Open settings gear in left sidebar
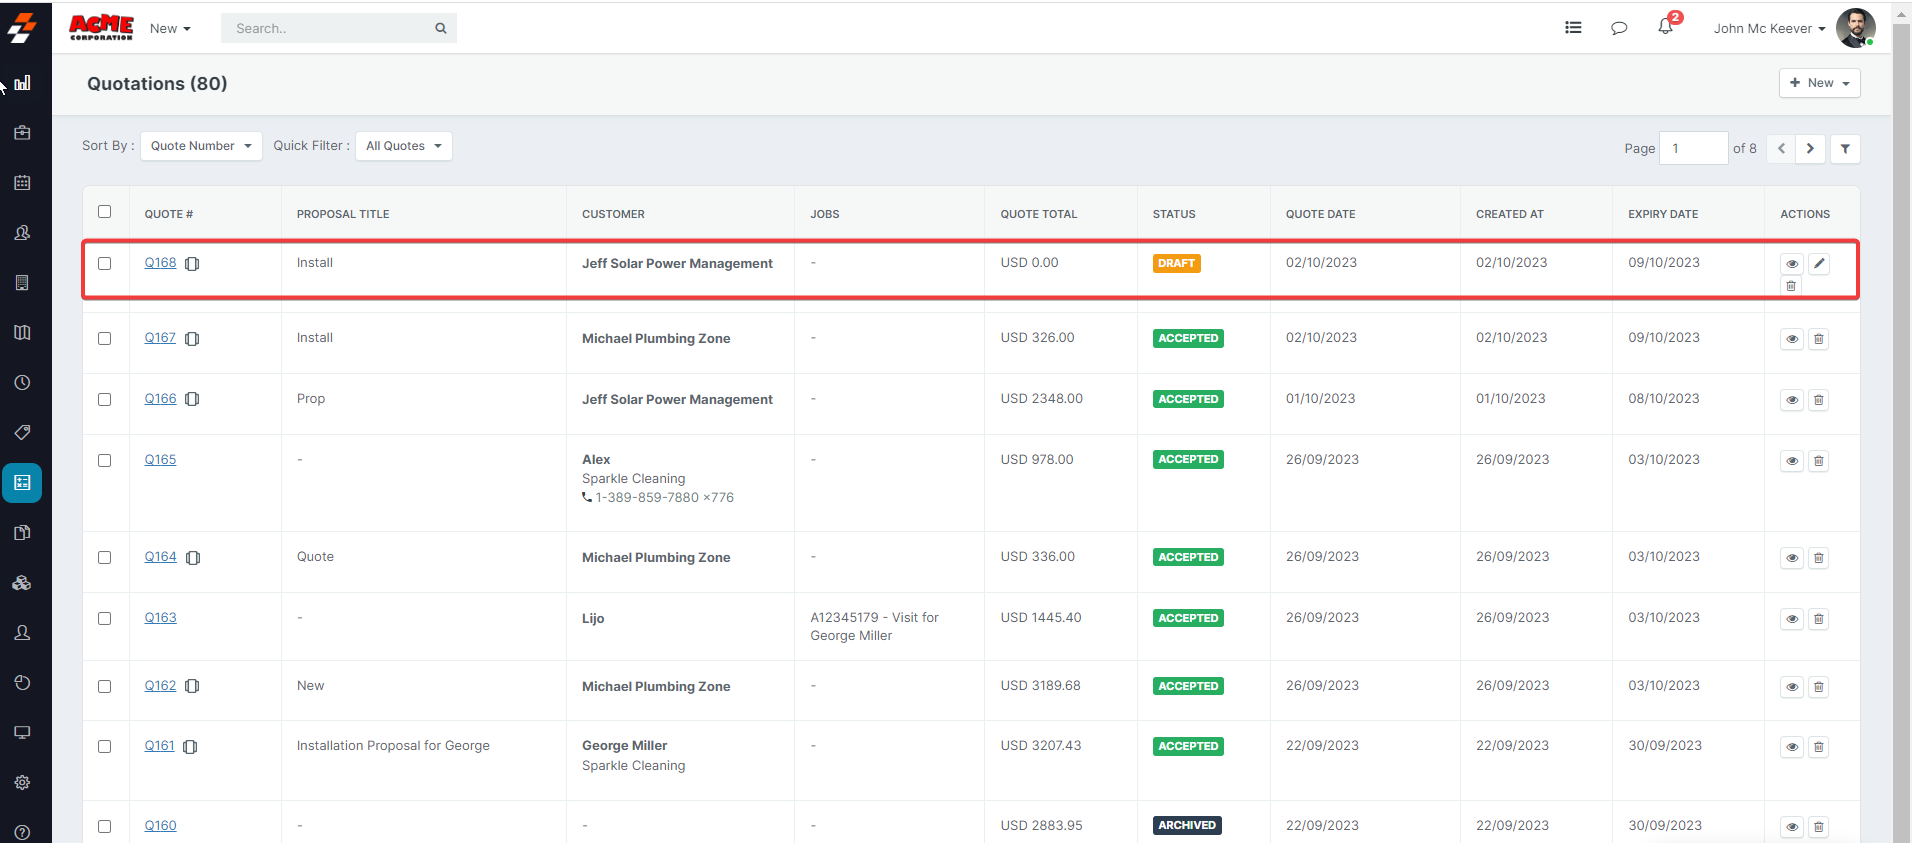The image size is (1912, 843). pos(22,783)
